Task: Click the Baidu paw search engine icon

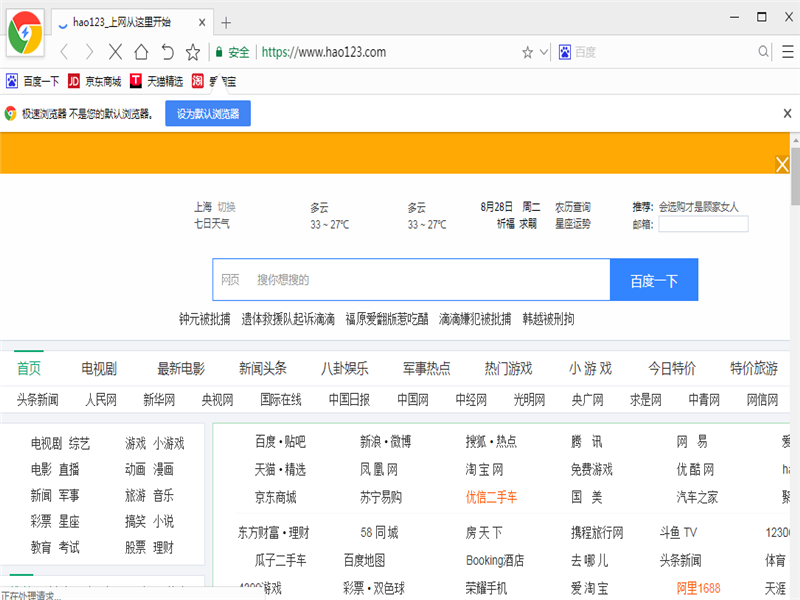Action: click(x=565, y=52)
